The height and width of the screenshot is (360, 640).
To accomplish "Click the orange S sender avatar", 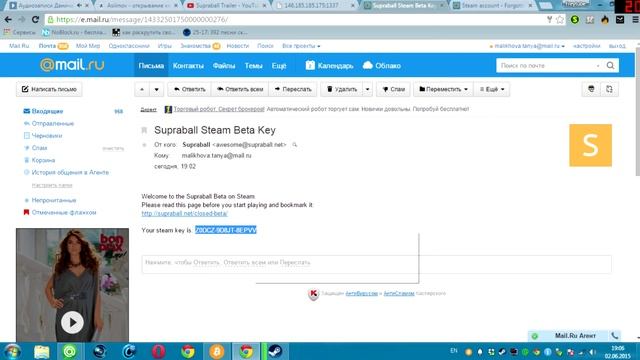I will (x=590, y=145).
